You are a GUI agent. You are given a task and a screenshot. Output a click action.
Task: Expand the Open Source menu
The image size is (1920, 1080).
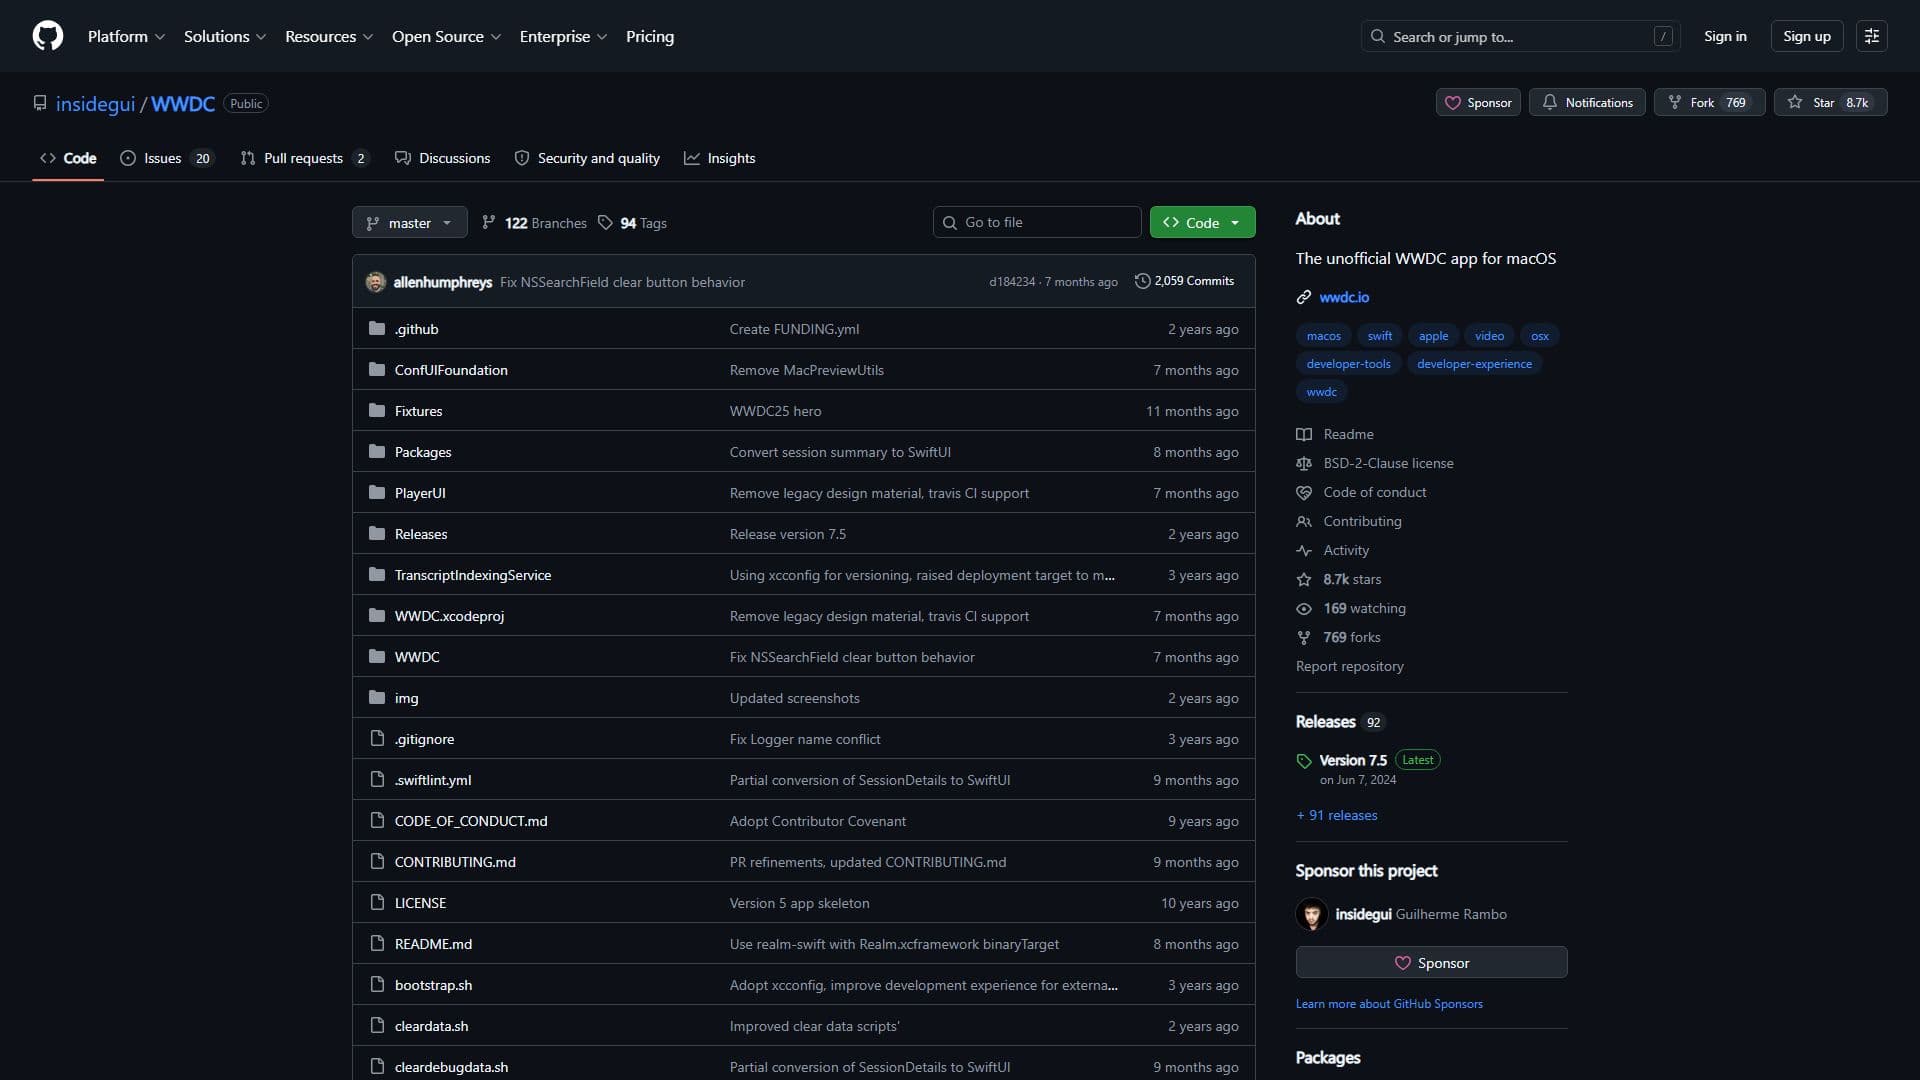tap(446, 36)
